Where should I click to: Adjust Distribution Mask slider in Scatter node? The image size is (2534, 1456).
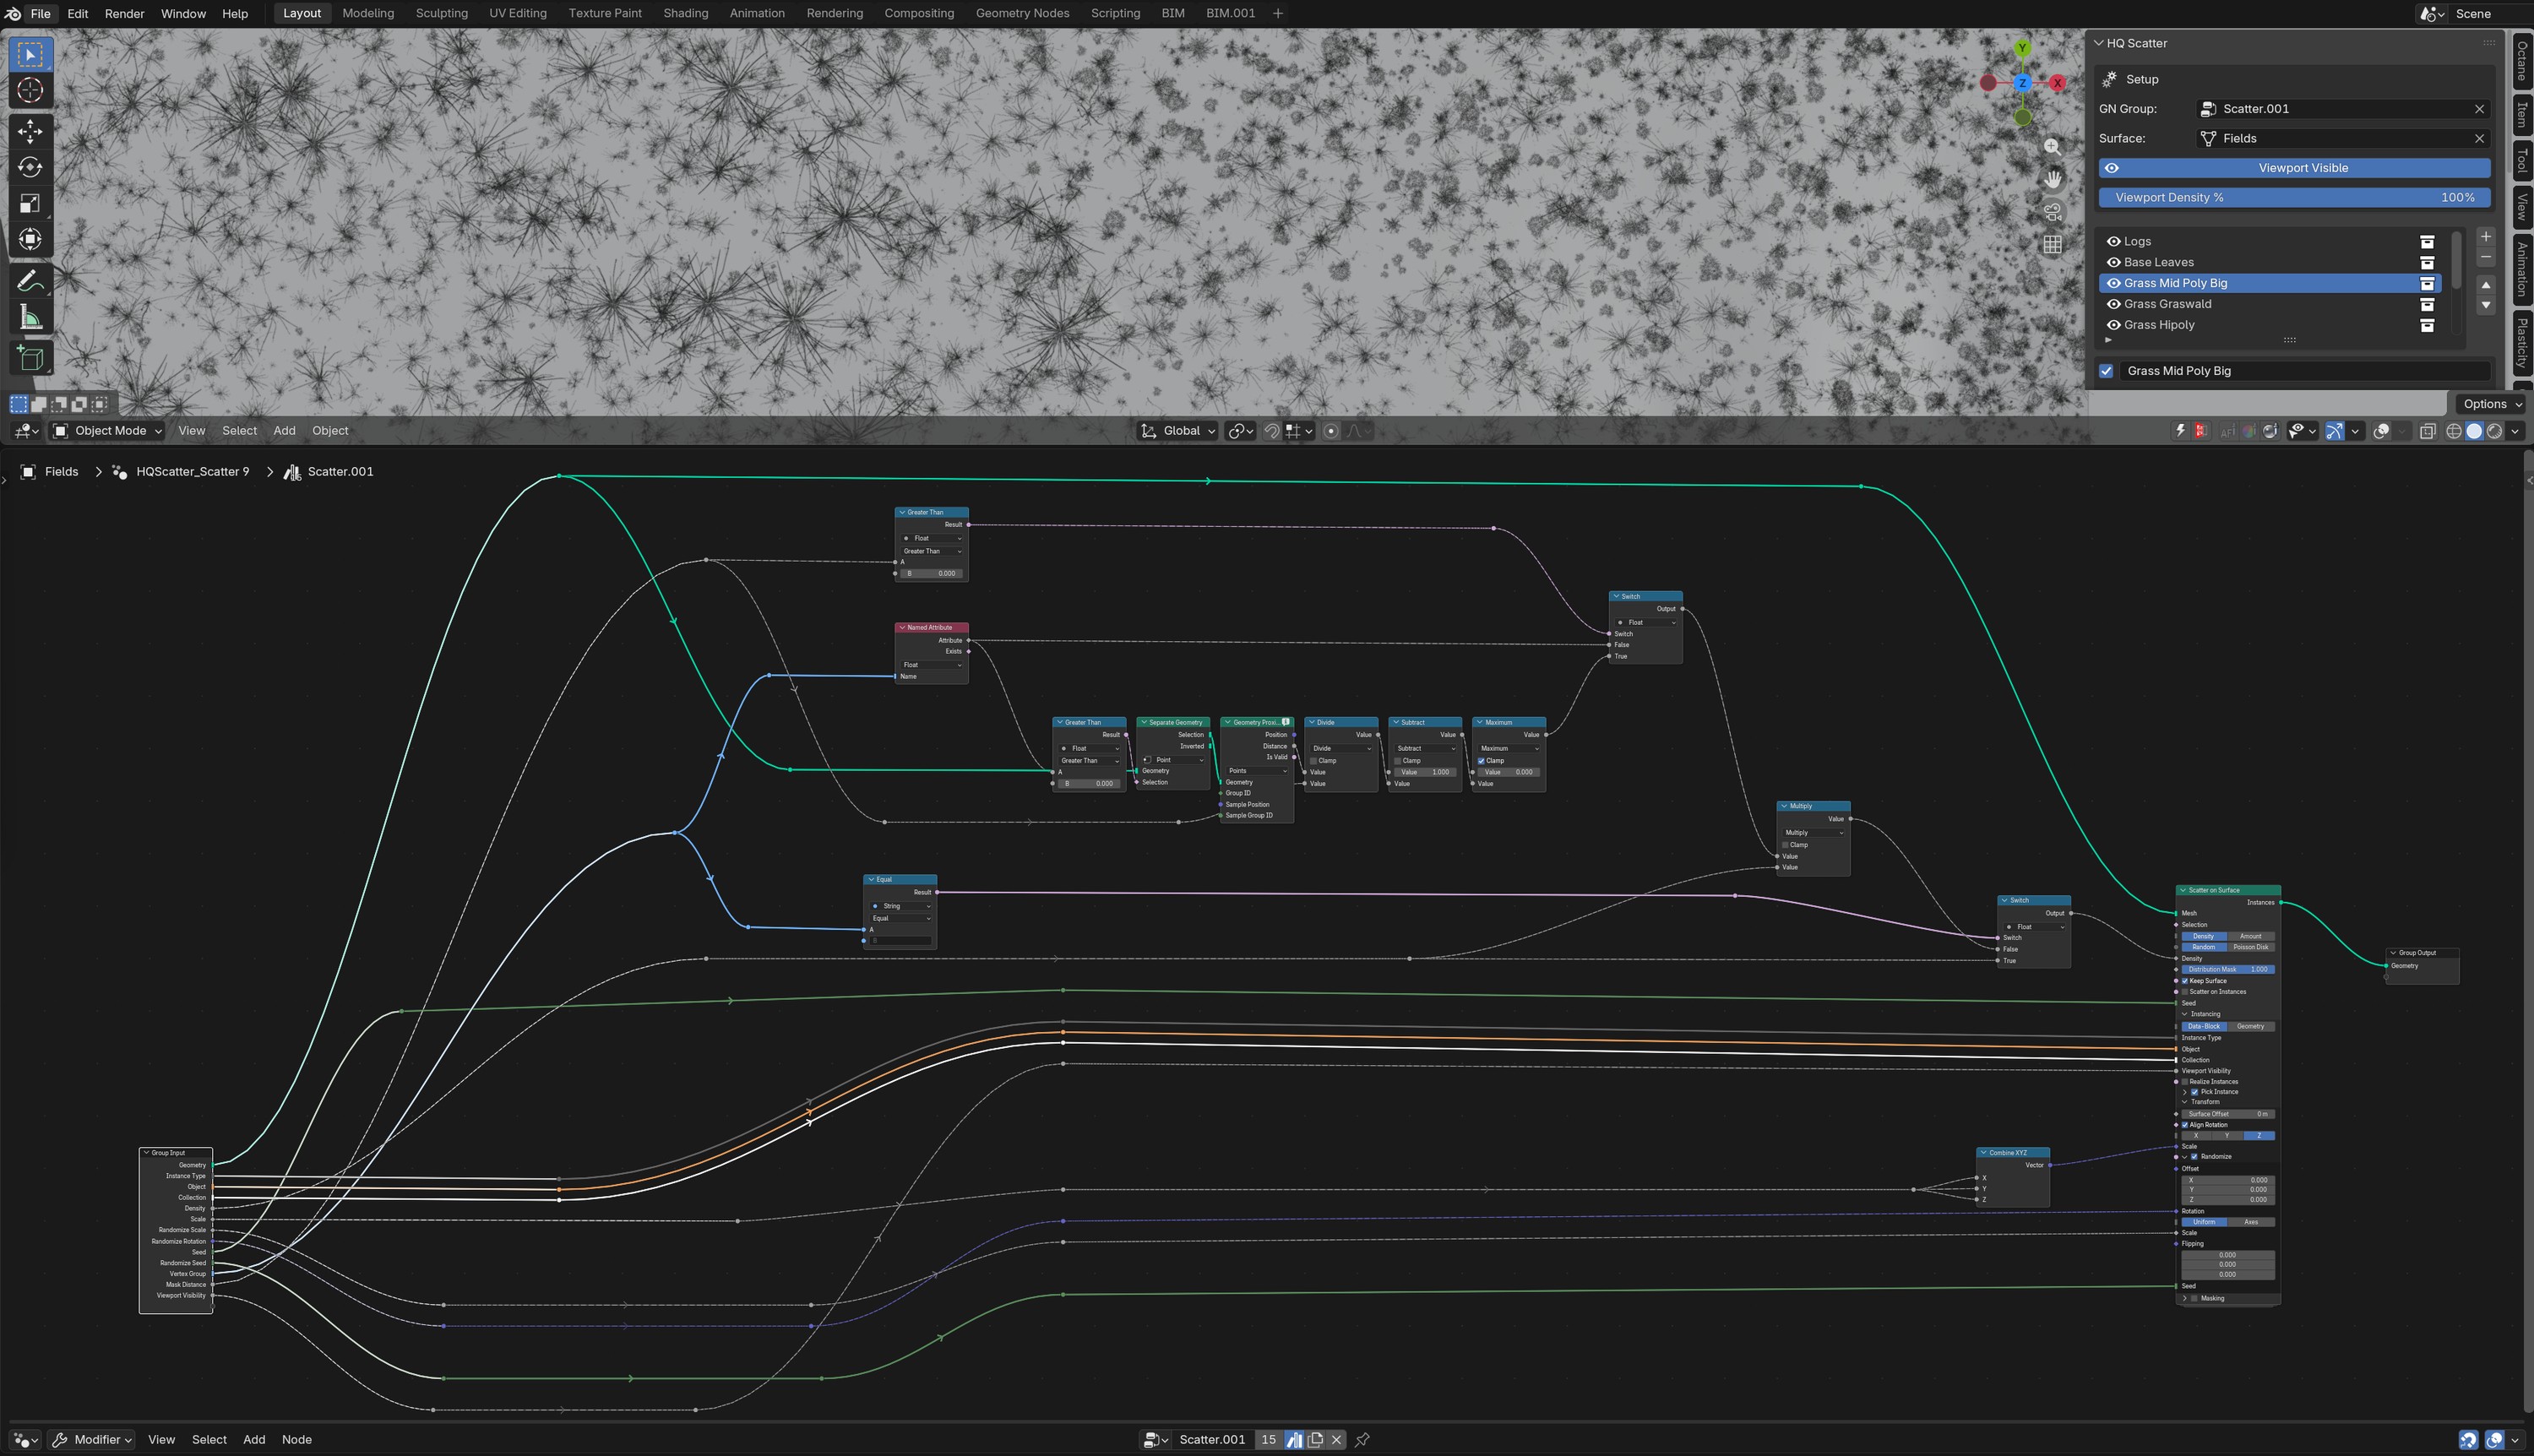2228,970
